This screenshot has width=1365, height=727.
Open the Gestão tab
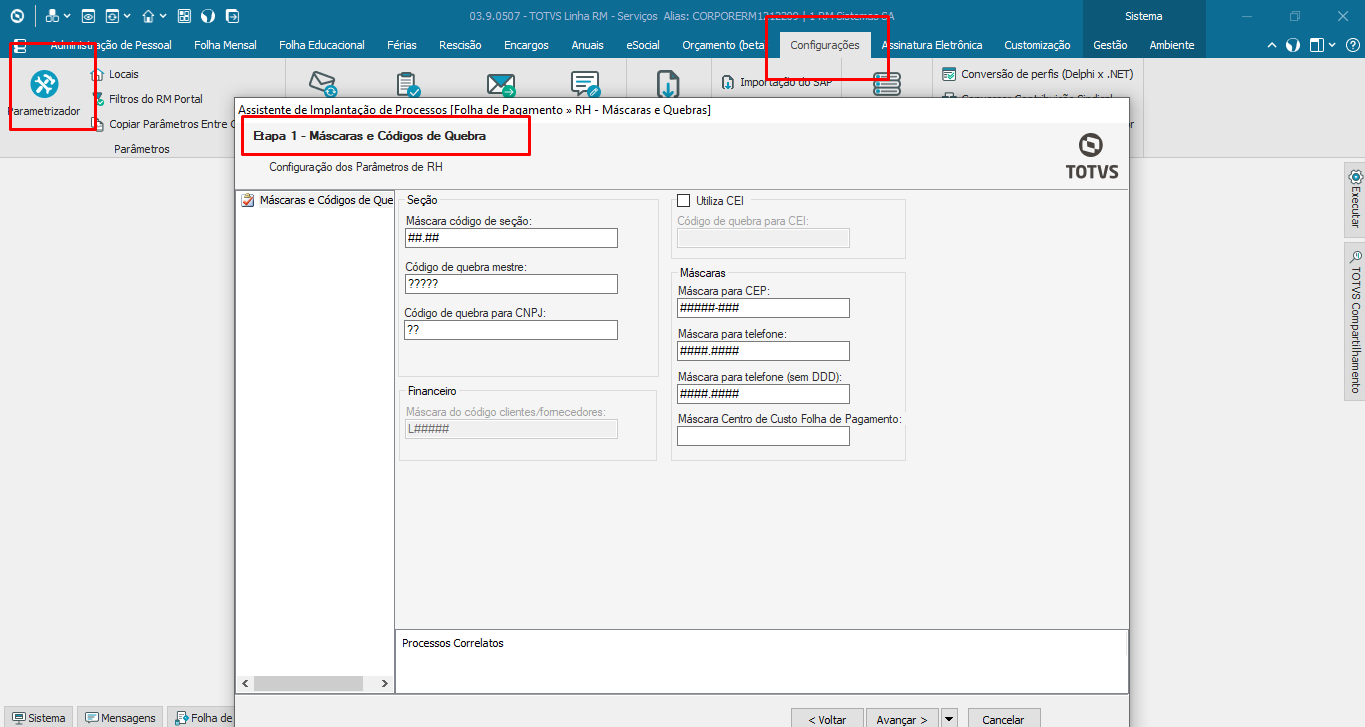[1110, 45]
